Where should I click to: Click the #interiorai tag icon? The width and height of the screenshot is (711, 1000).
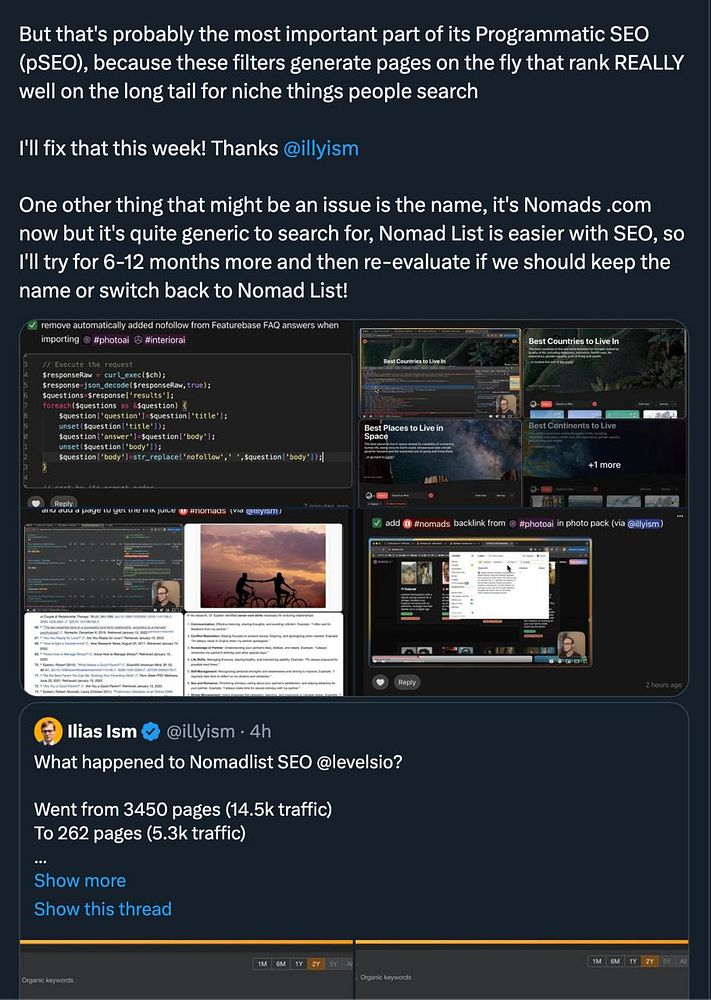coord(138,340)
